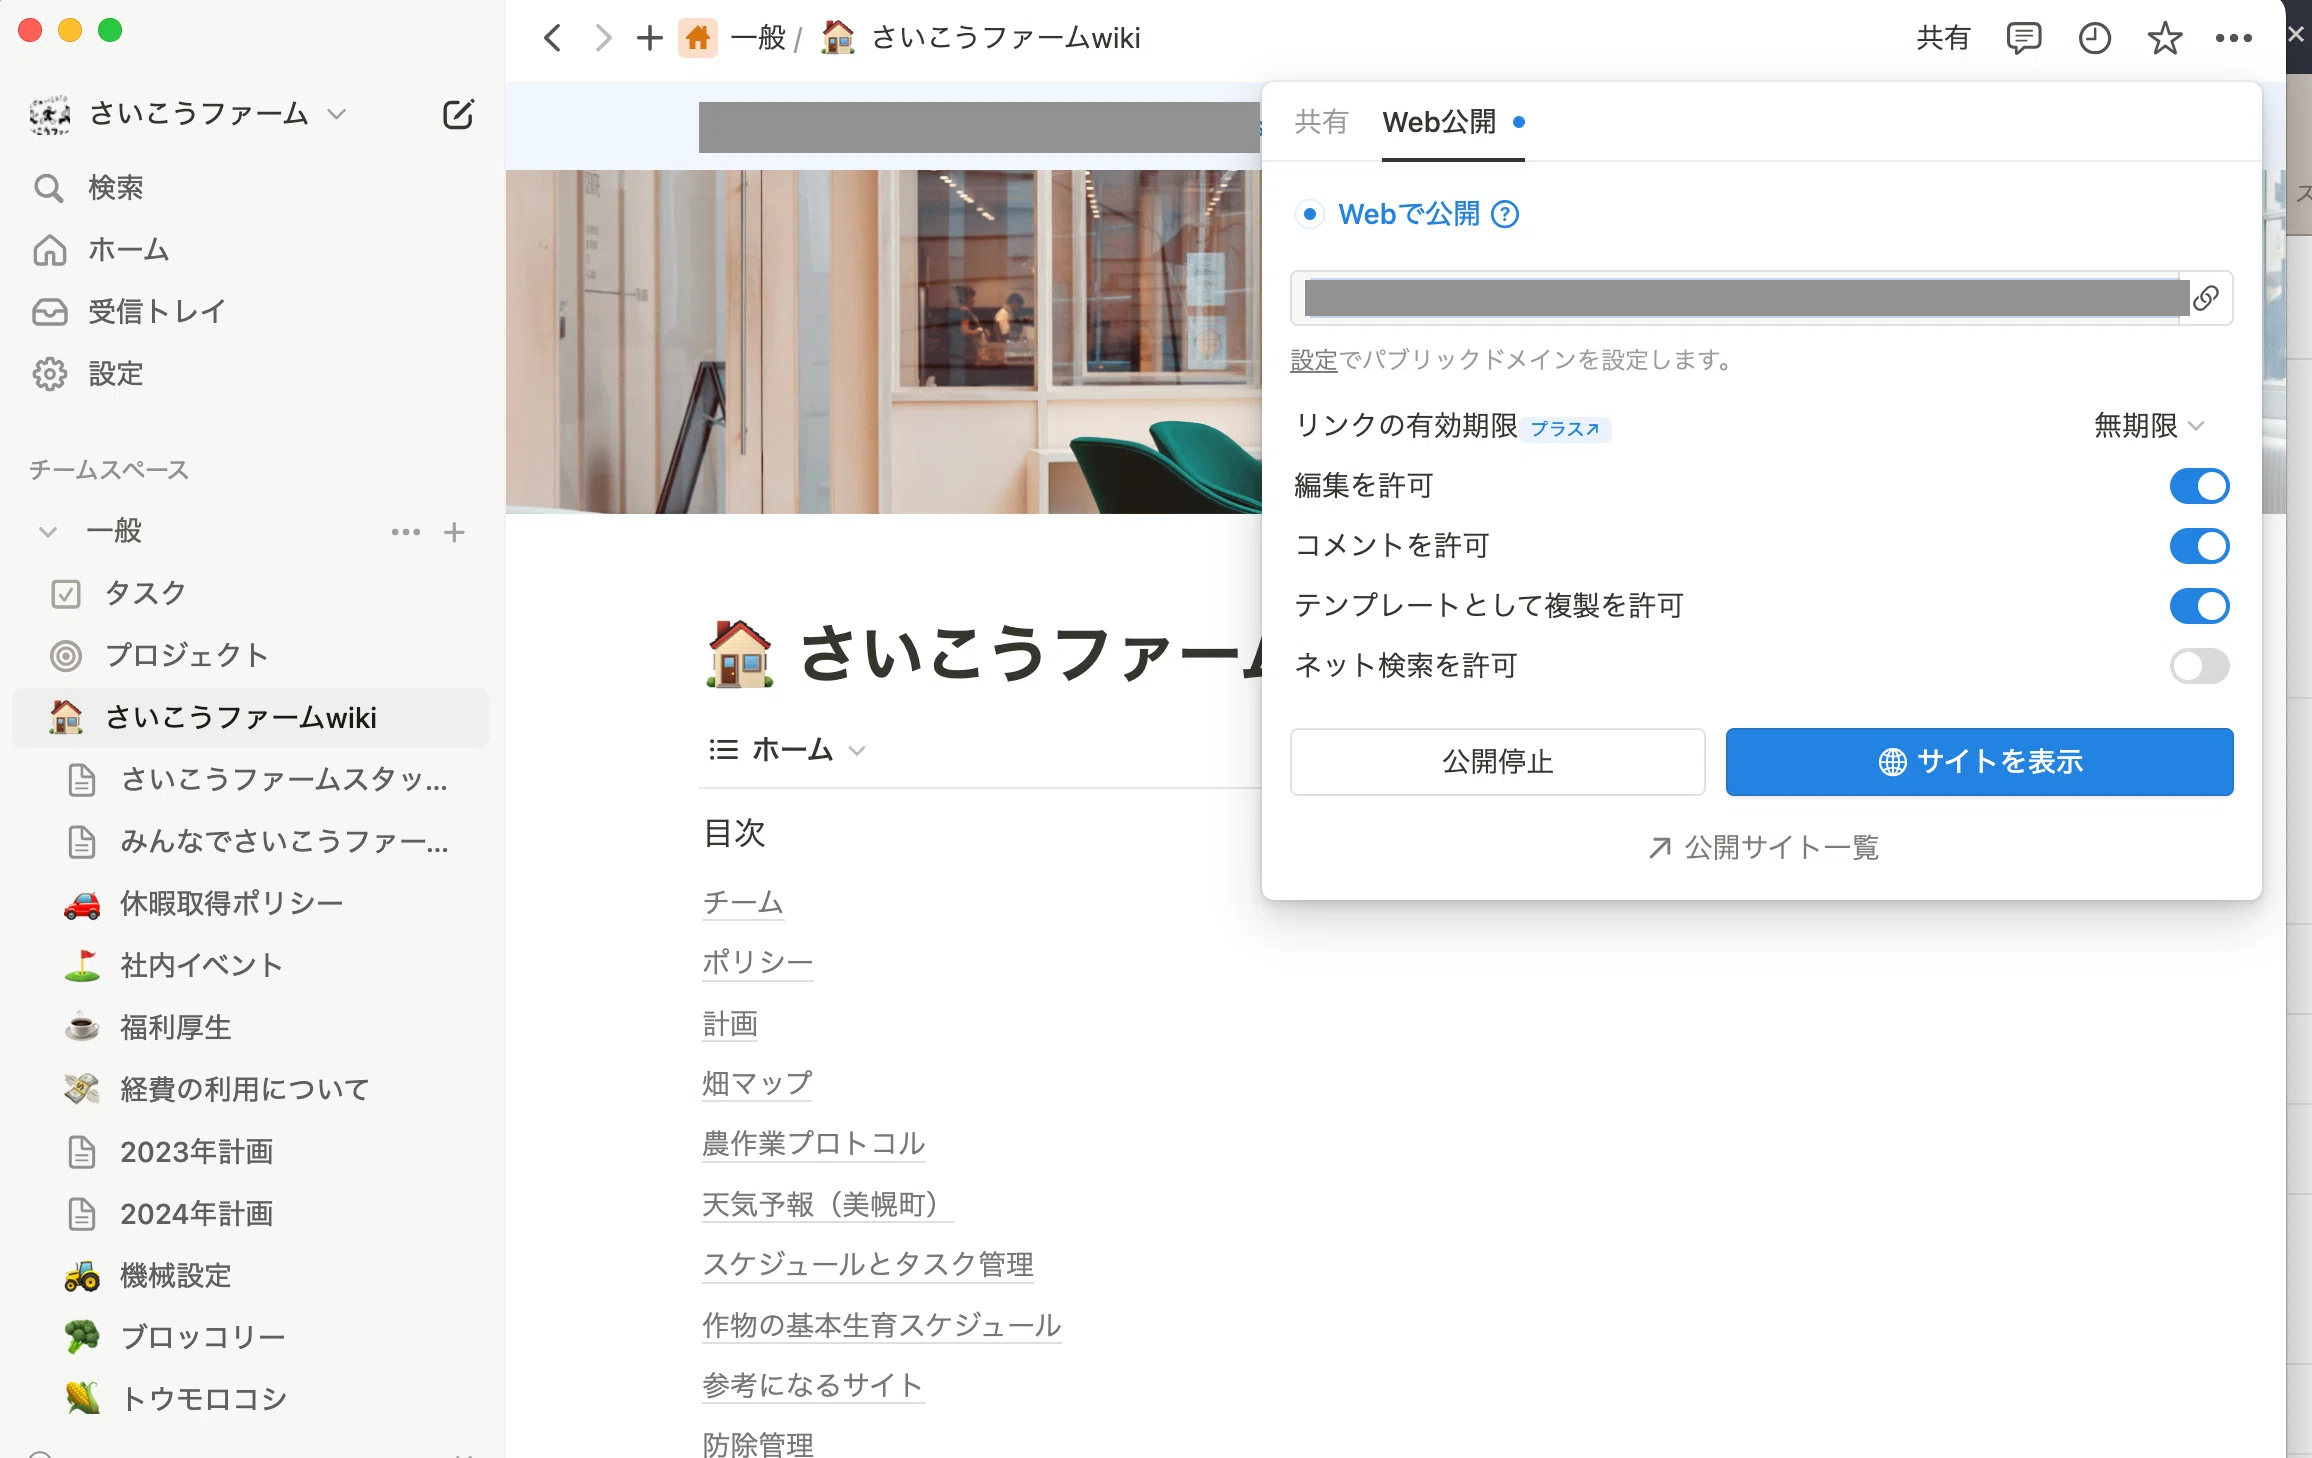Toggle off テンプレートとして複製を許可 switch
Image resolution: width=2312 pixels, height=1458 pixels.
pos(2199,606)
